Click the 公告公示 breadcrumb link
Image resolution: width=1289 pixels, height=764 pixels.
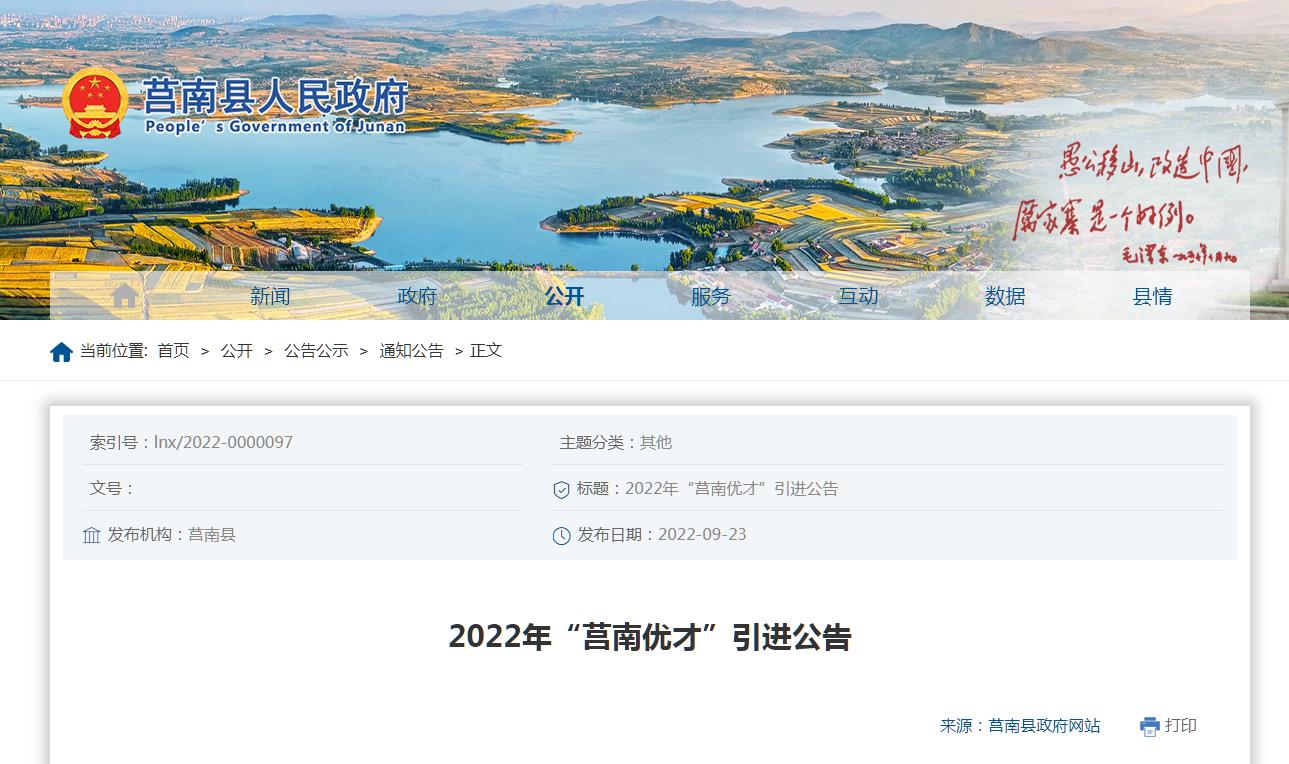[316, 351]
